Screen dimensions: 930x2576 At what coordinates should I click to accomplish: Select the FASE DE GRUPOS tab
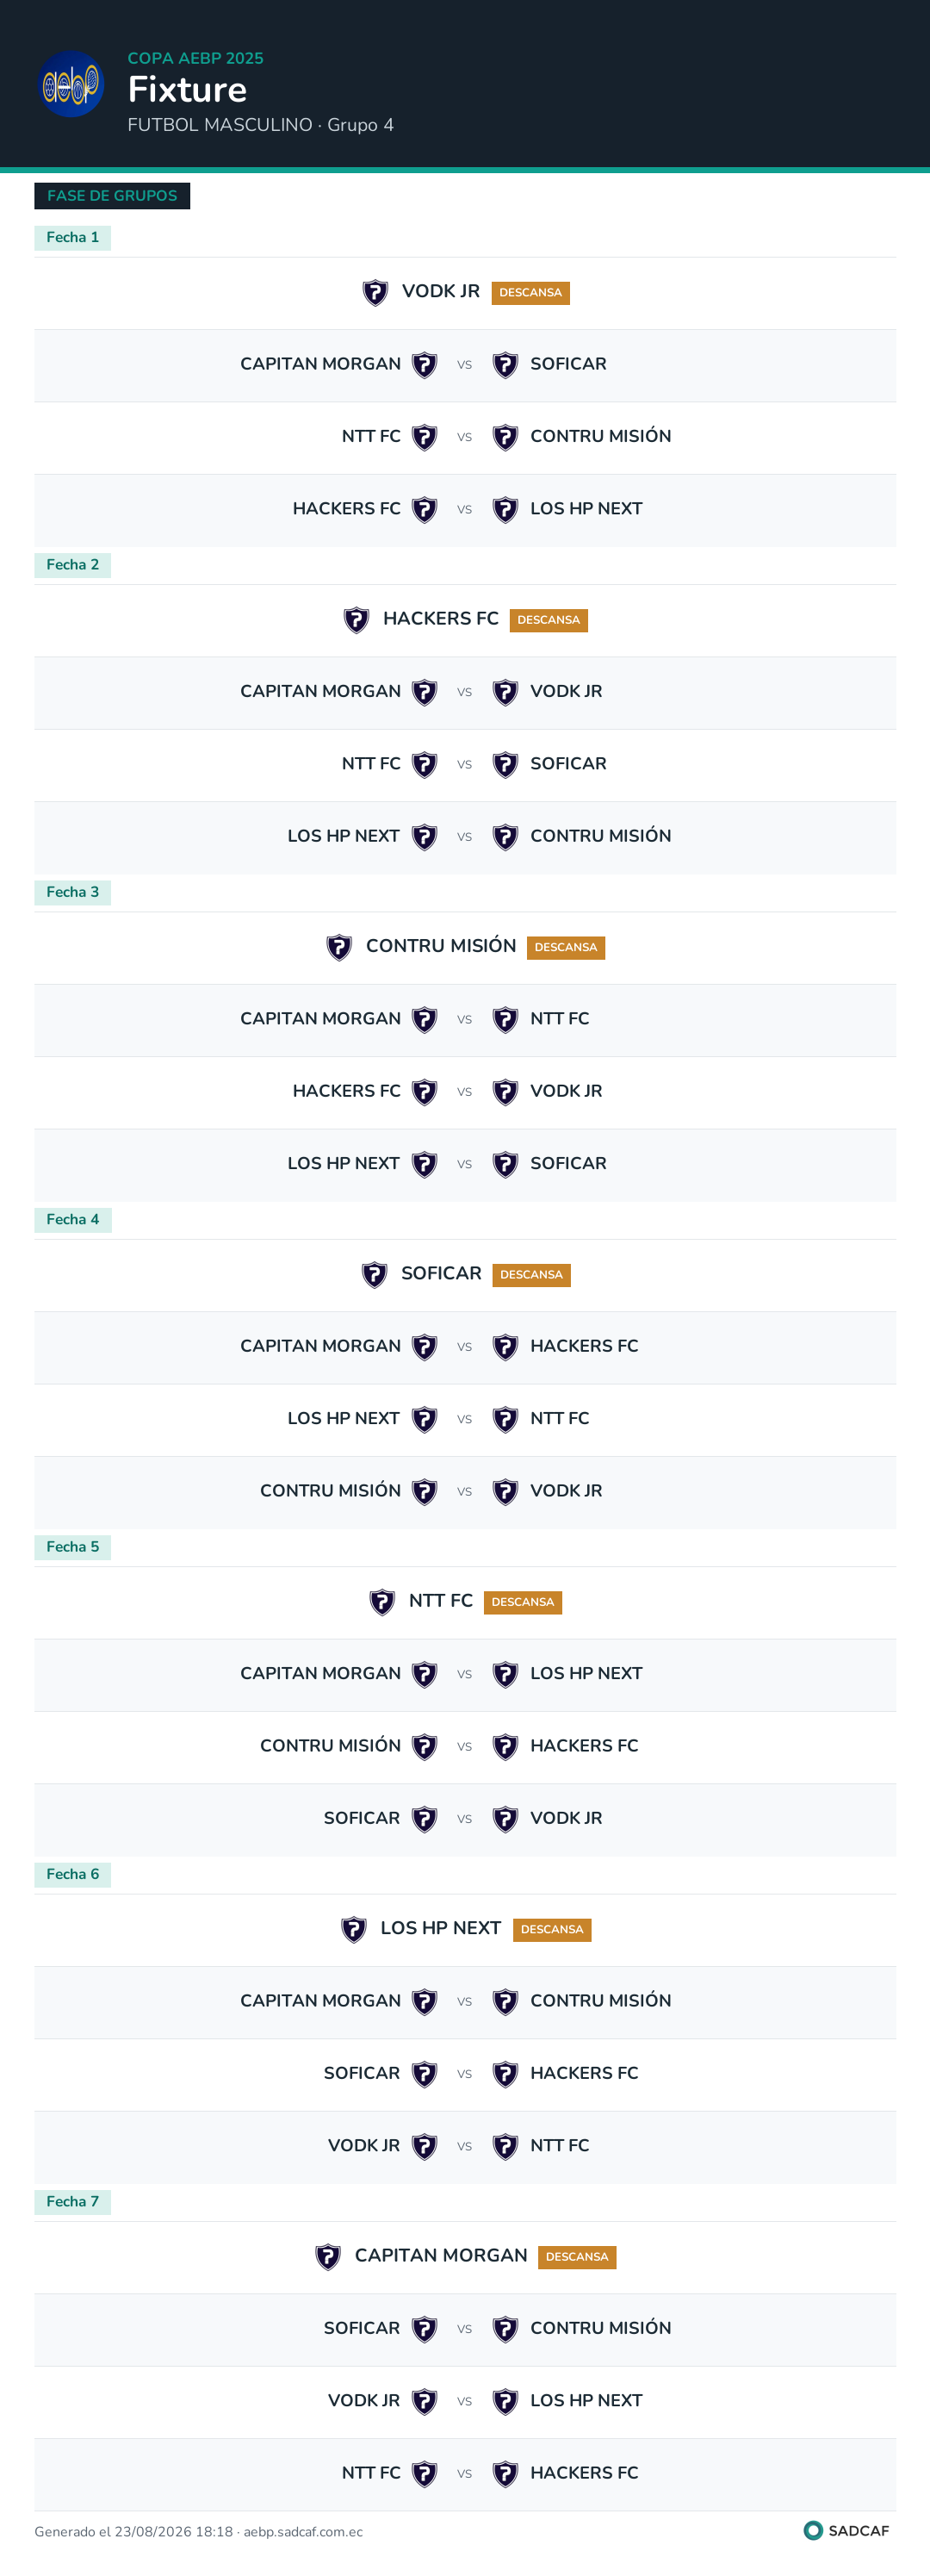(x=112, y=196)
